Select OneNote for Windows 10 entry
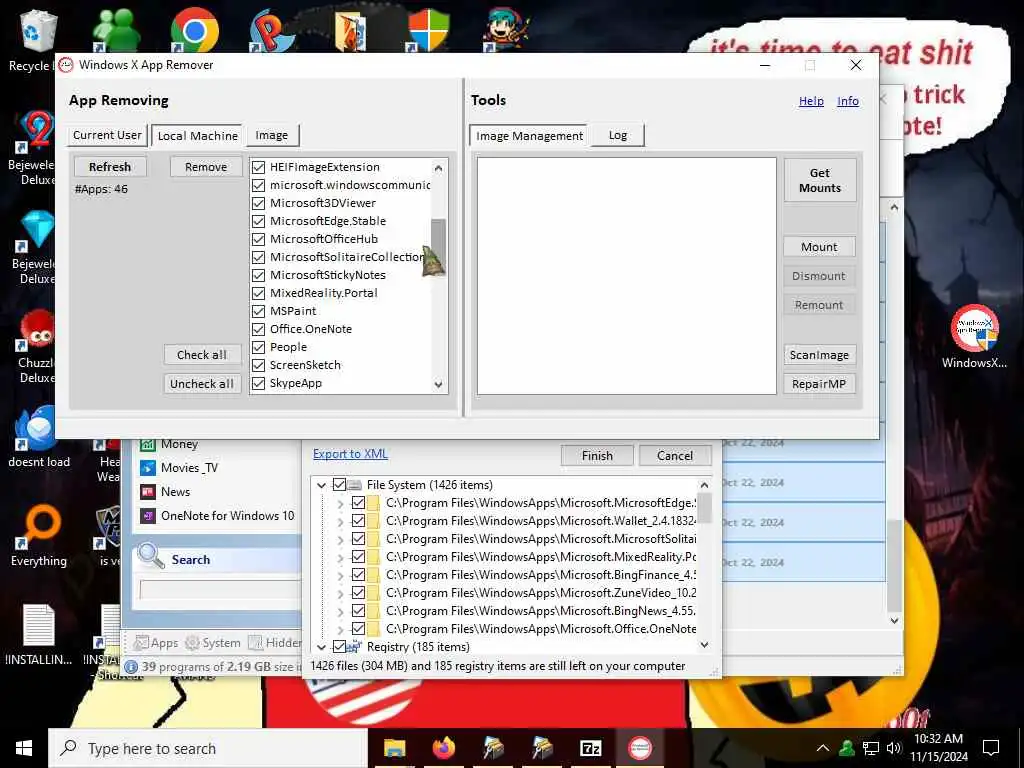Image resolution: width=1024 pixels, height=768 pixels. point(227,516)
